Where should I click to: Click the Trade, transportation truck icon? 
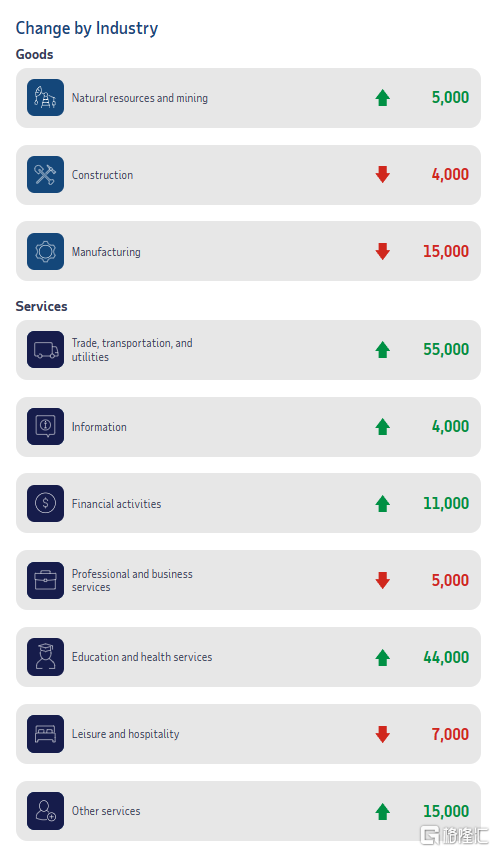pyautogui.click(x=46, y=350)
